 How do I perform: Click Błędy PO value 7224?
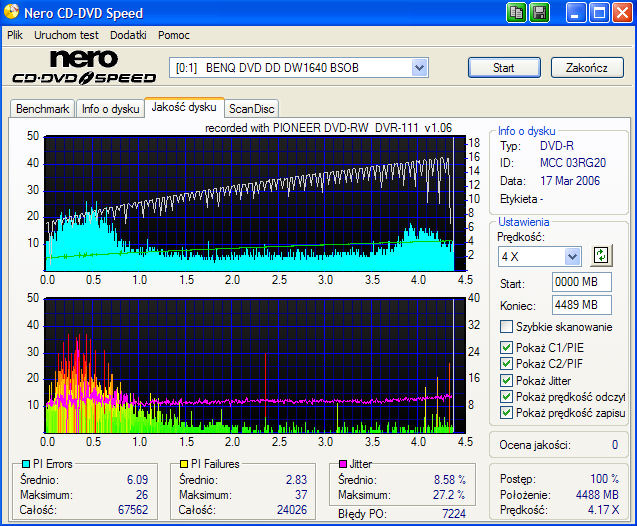(454, 514)
